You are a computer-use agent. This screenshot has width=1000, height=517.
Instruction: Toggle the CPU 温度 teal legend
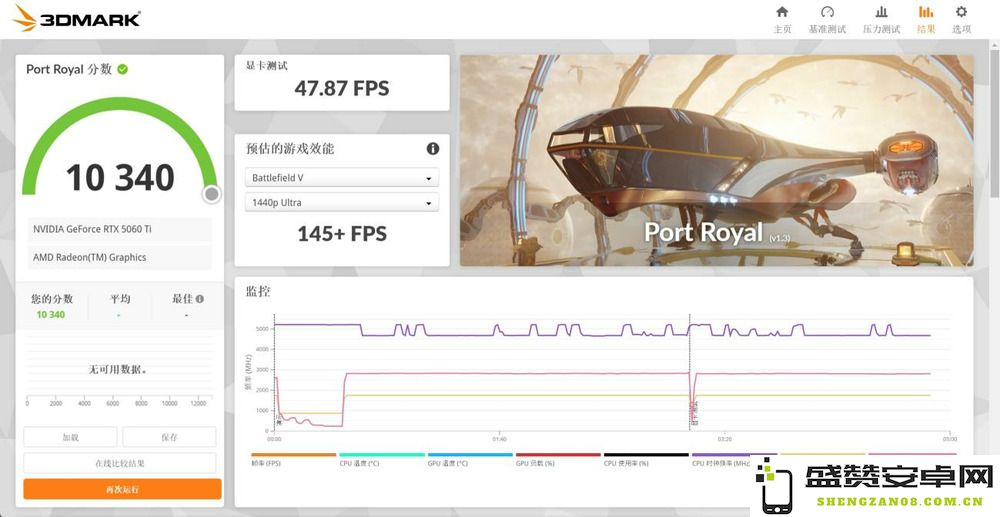[381, 459]
